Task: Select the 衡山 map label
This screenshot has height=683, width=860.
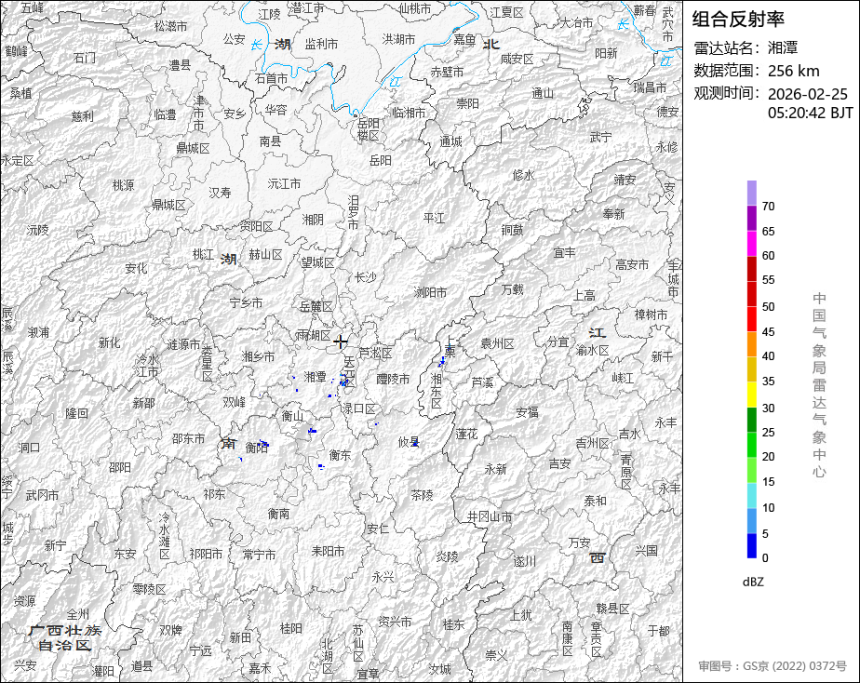Action: pos(292,416)
